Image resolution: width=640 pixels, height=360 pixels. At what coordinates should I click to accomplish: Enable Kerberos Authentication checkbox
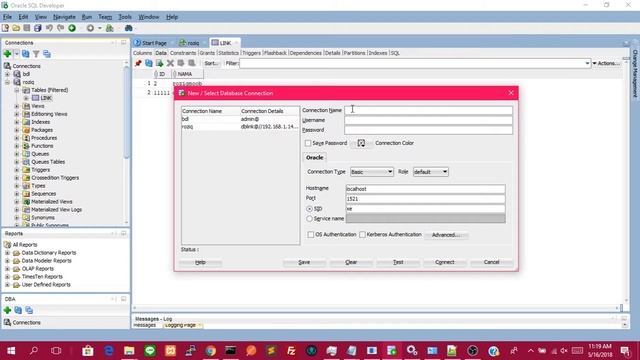pyautogui.click(x=362, y=235)
